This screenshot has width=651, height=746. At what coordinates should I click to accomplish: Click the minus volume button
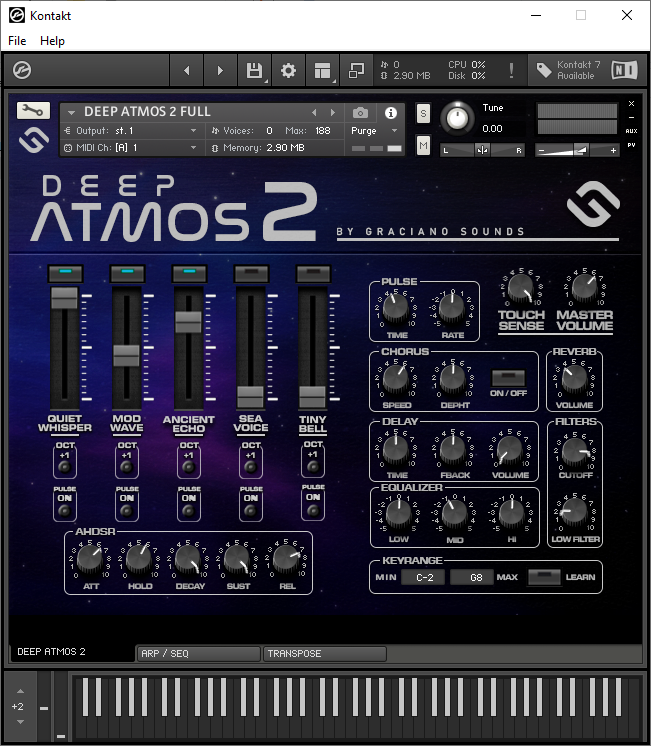pyautogui.click(x=541, y=150)
